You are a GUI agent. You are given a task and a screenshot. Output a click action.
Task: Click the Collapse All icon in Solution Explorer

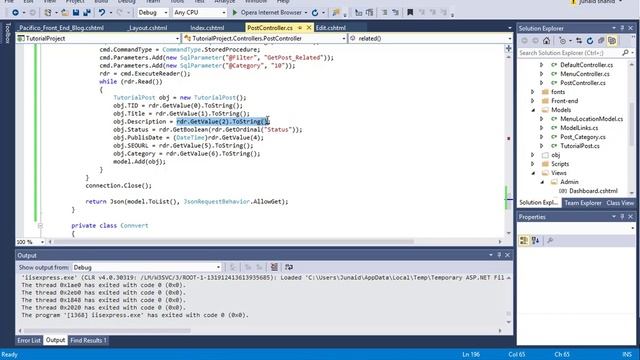tap(601, 41)
